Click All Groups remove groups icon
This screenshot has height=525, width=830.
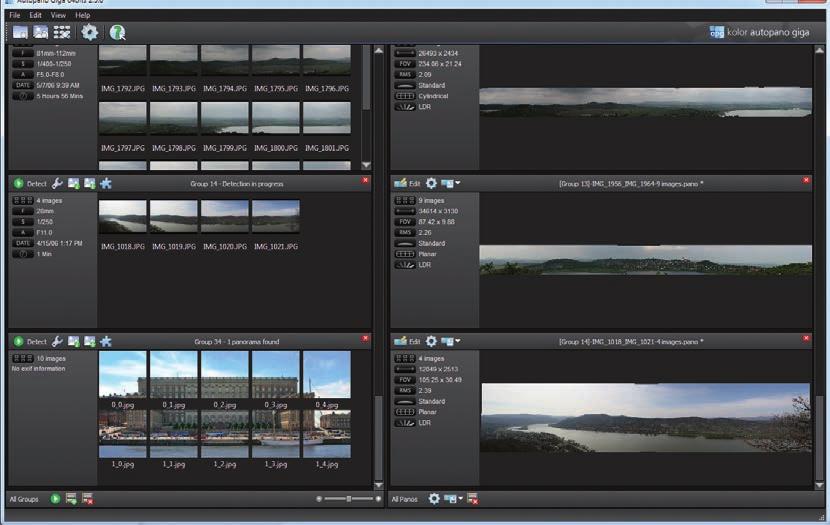(87, 499)
